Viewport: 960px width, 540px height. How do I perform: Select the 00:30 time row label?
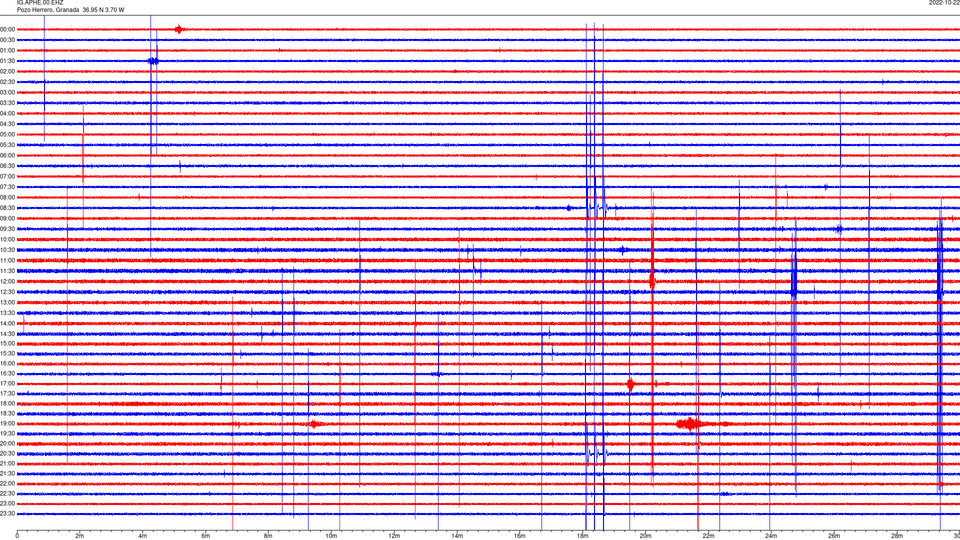click(x=8, y=40)
